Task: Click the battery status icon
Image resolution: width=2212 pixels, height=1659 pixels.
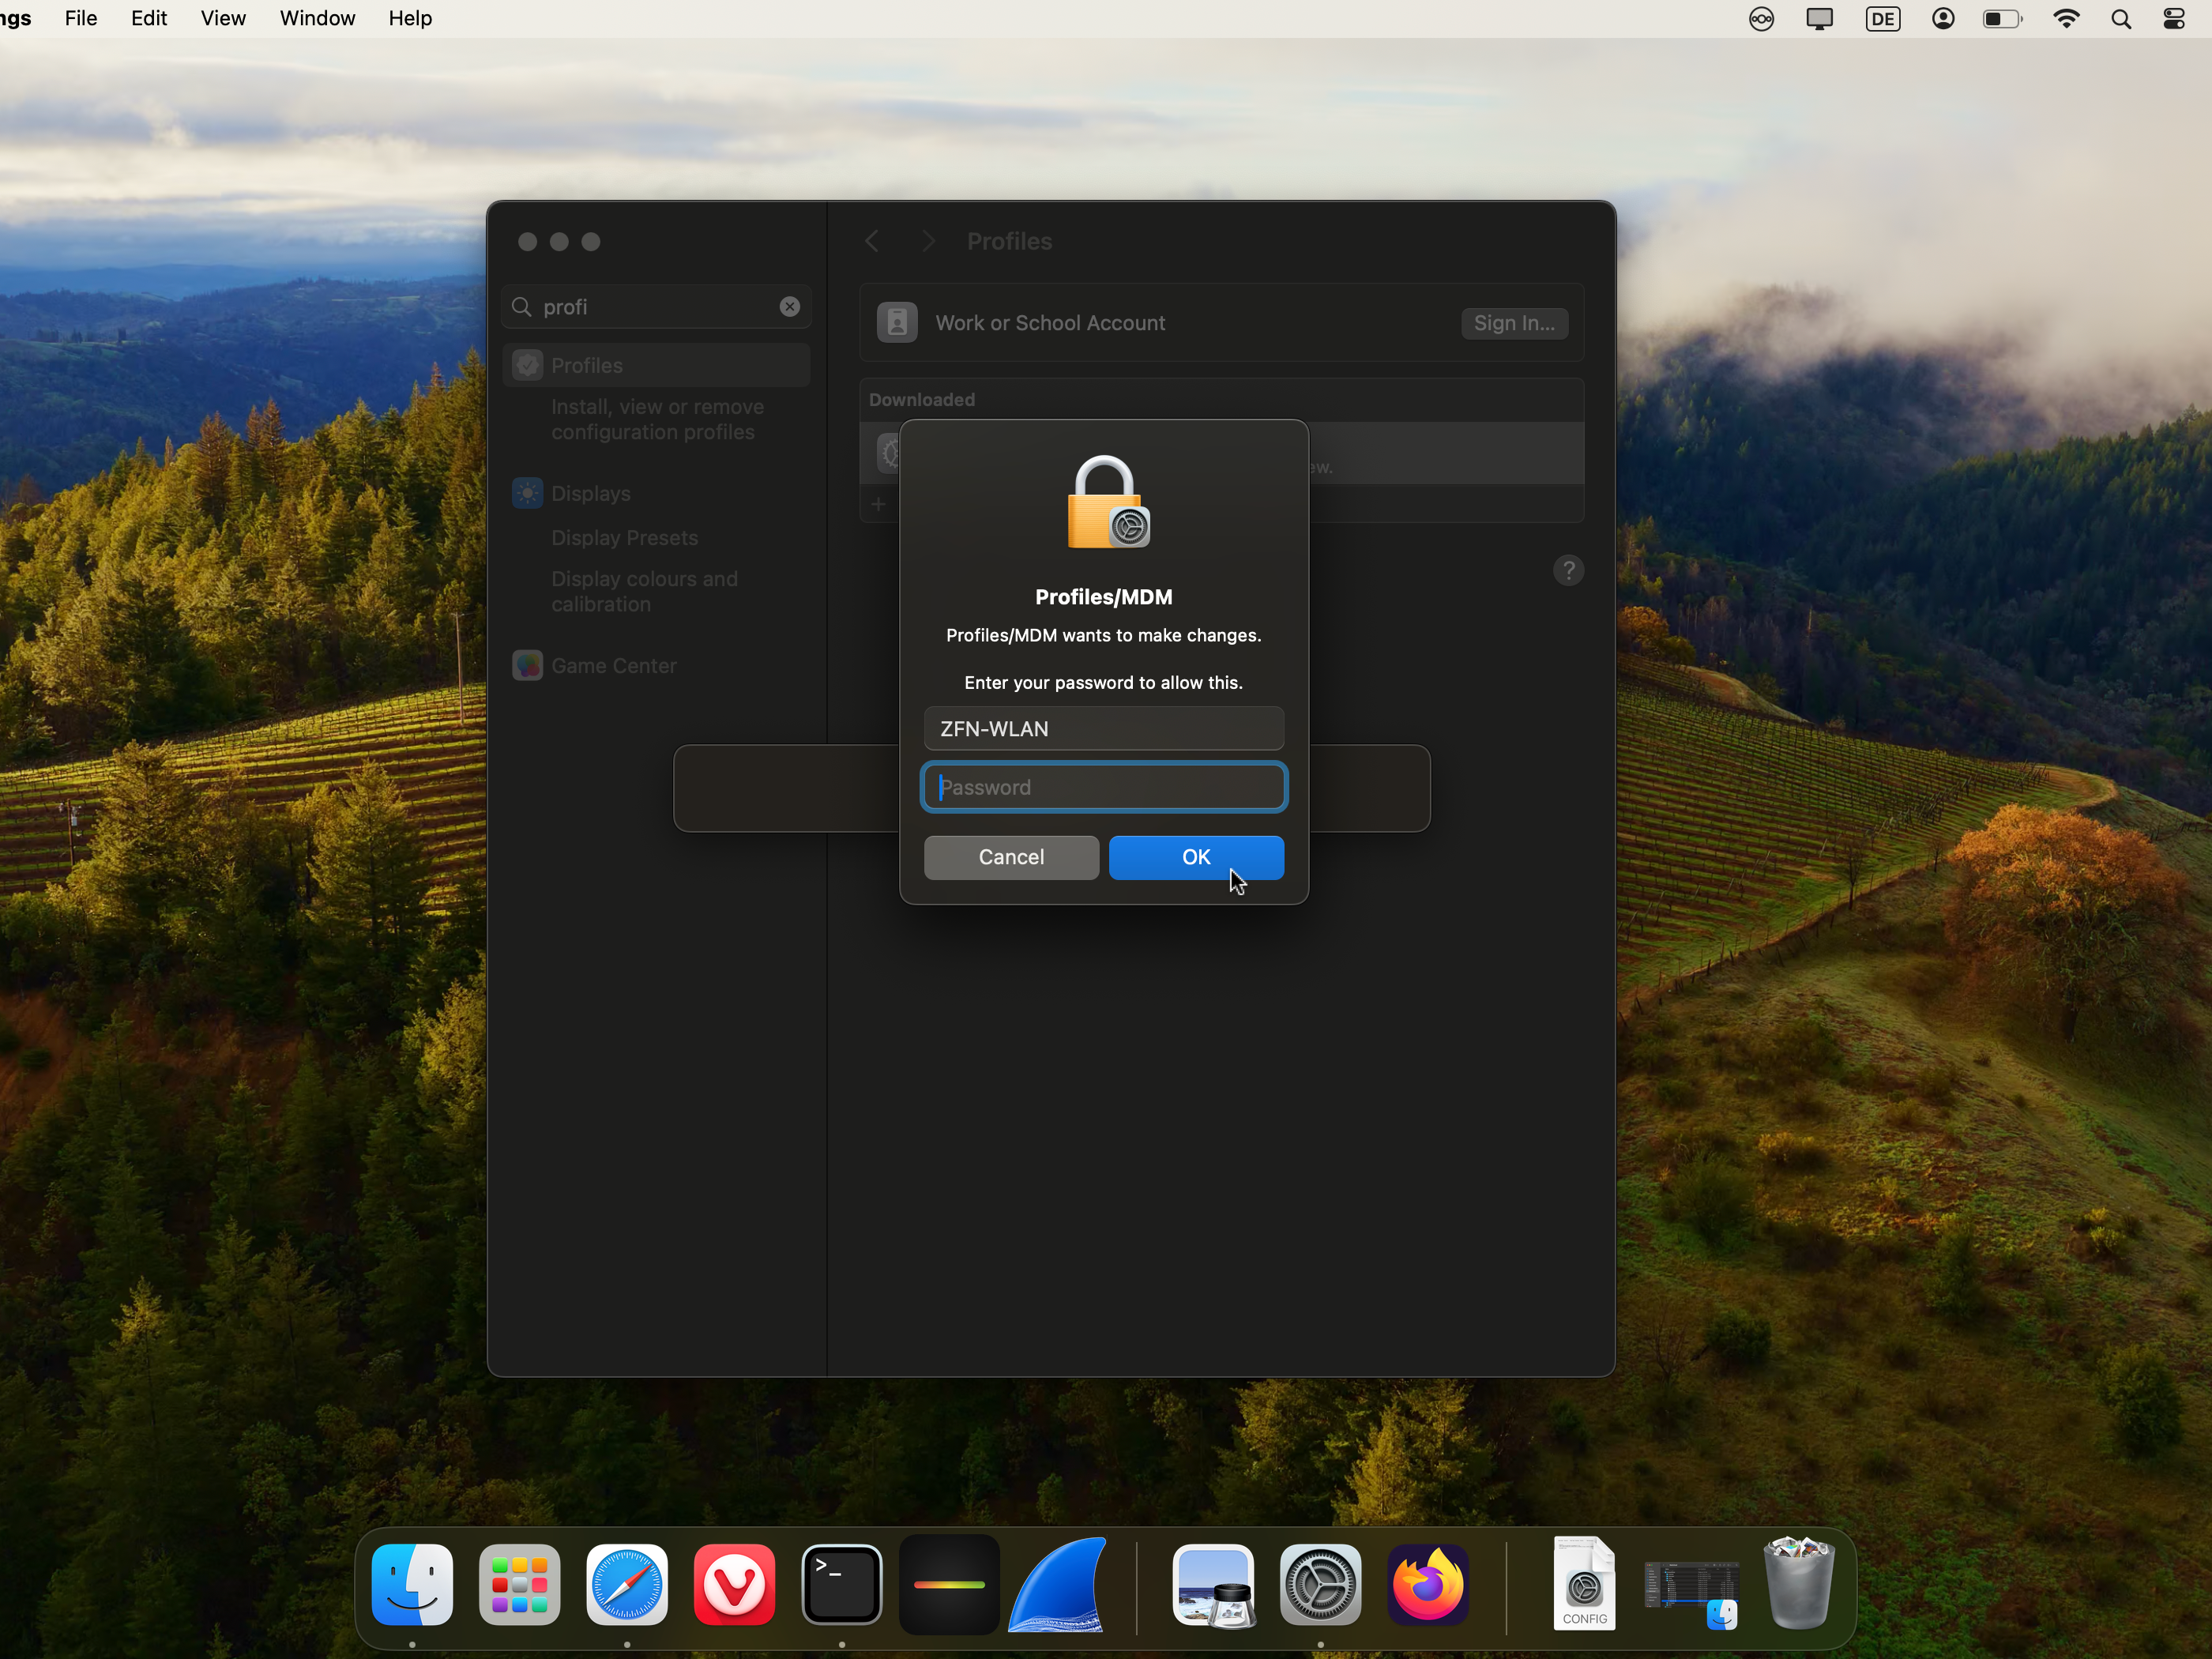Action: pyautogui.click(x=2002, y=19)
